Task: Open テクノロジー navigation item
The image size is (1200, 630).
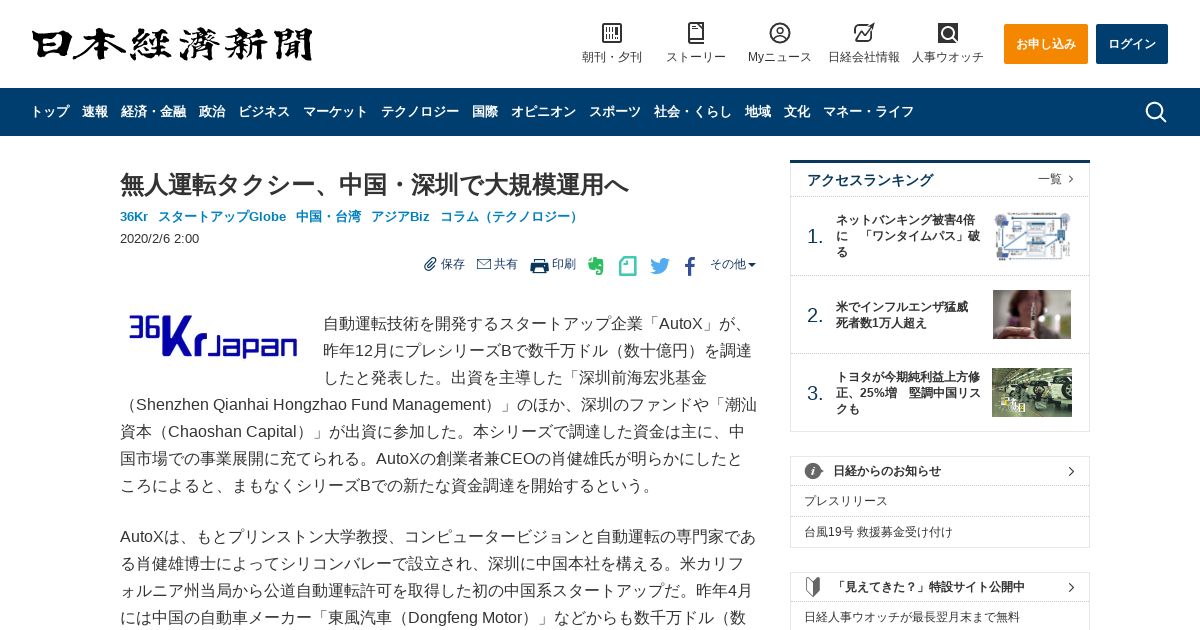Action: click(420, 112)
